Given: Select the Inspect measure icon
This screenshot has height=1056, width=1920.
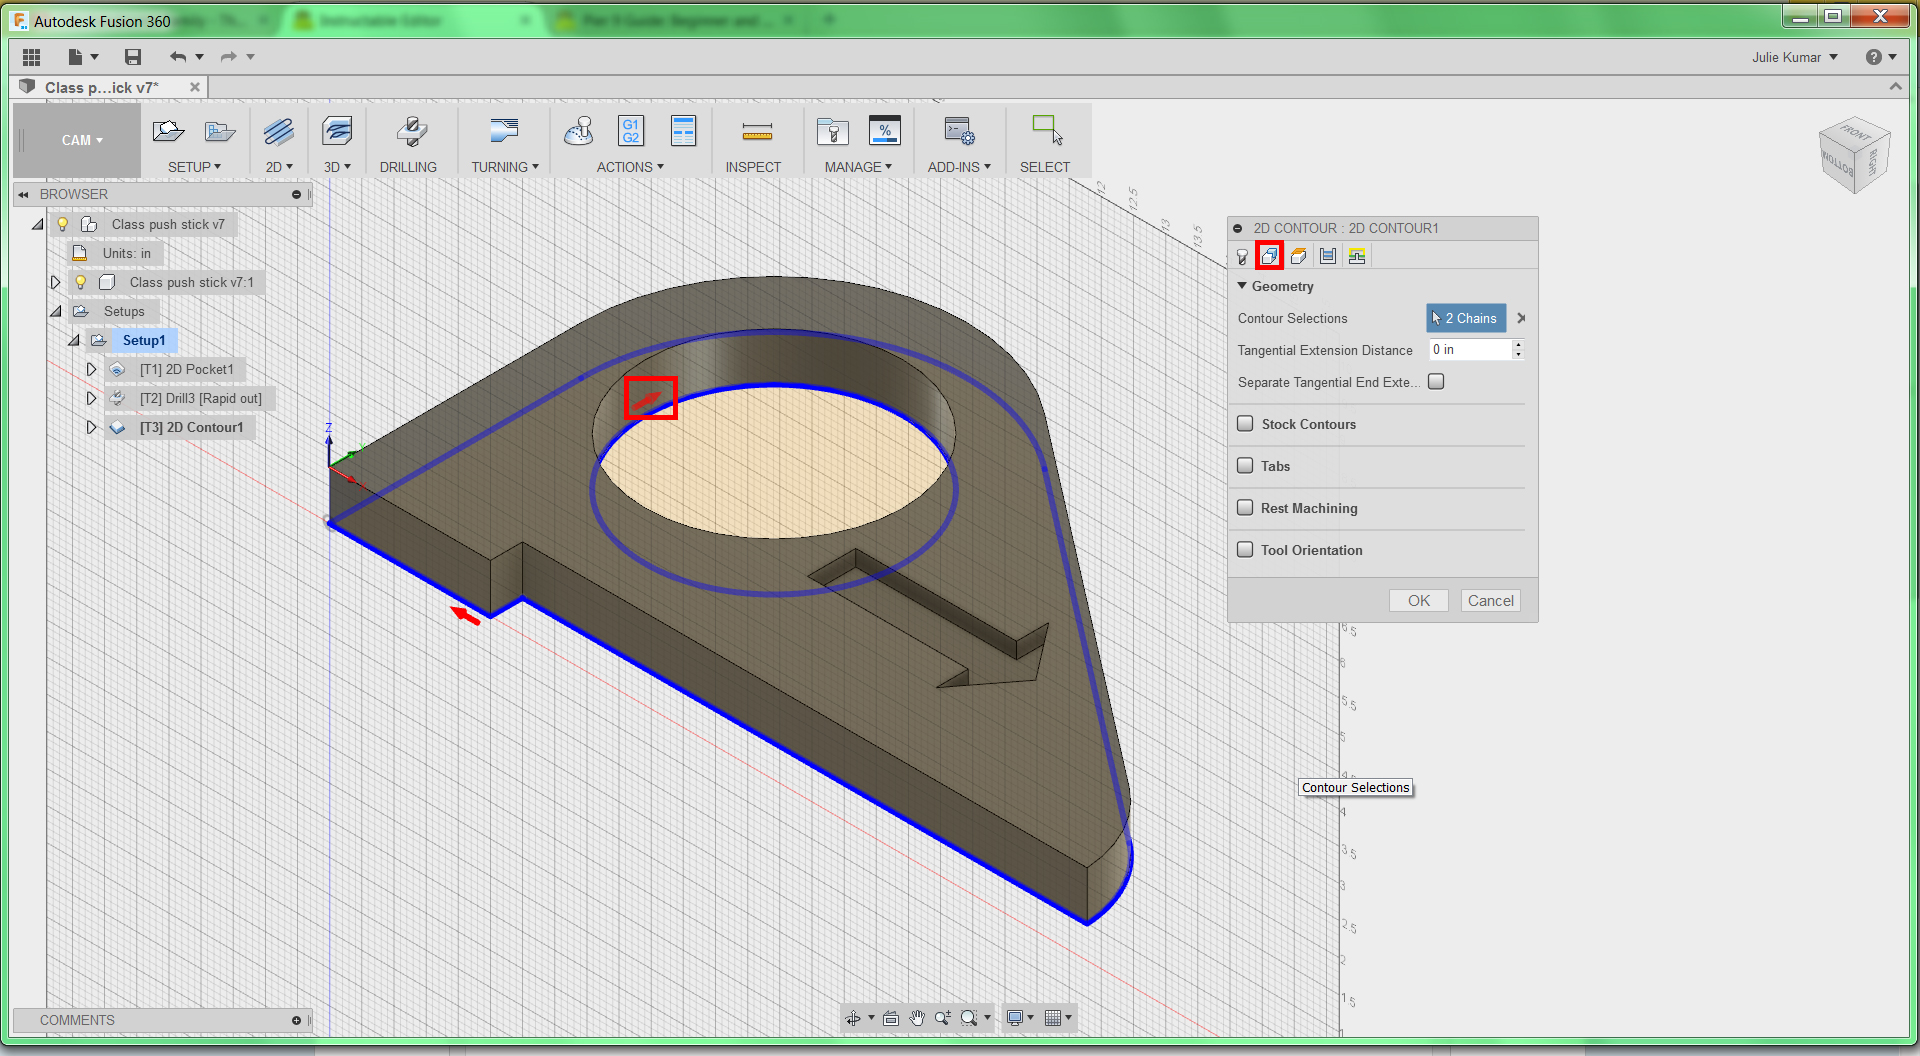Looking at the screenshot, I should [757, 131].
